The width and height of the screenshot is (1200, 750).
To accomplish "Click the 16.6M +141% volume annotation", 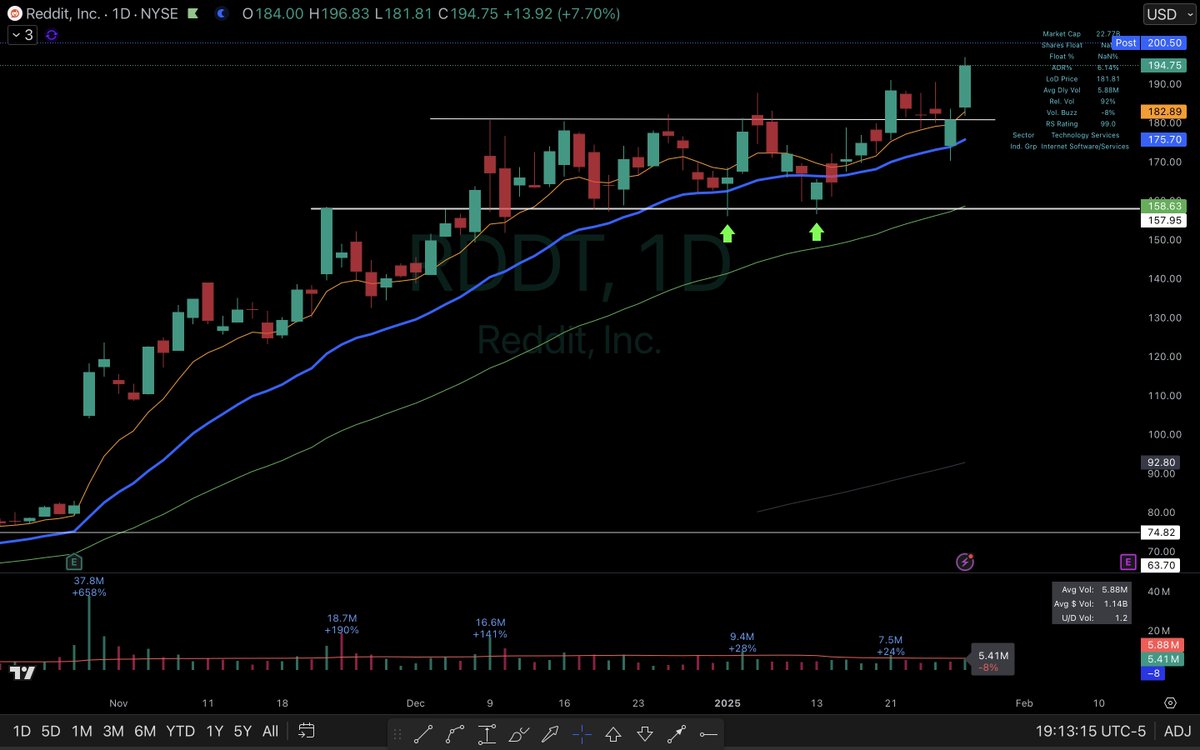I will click(490, 628).
